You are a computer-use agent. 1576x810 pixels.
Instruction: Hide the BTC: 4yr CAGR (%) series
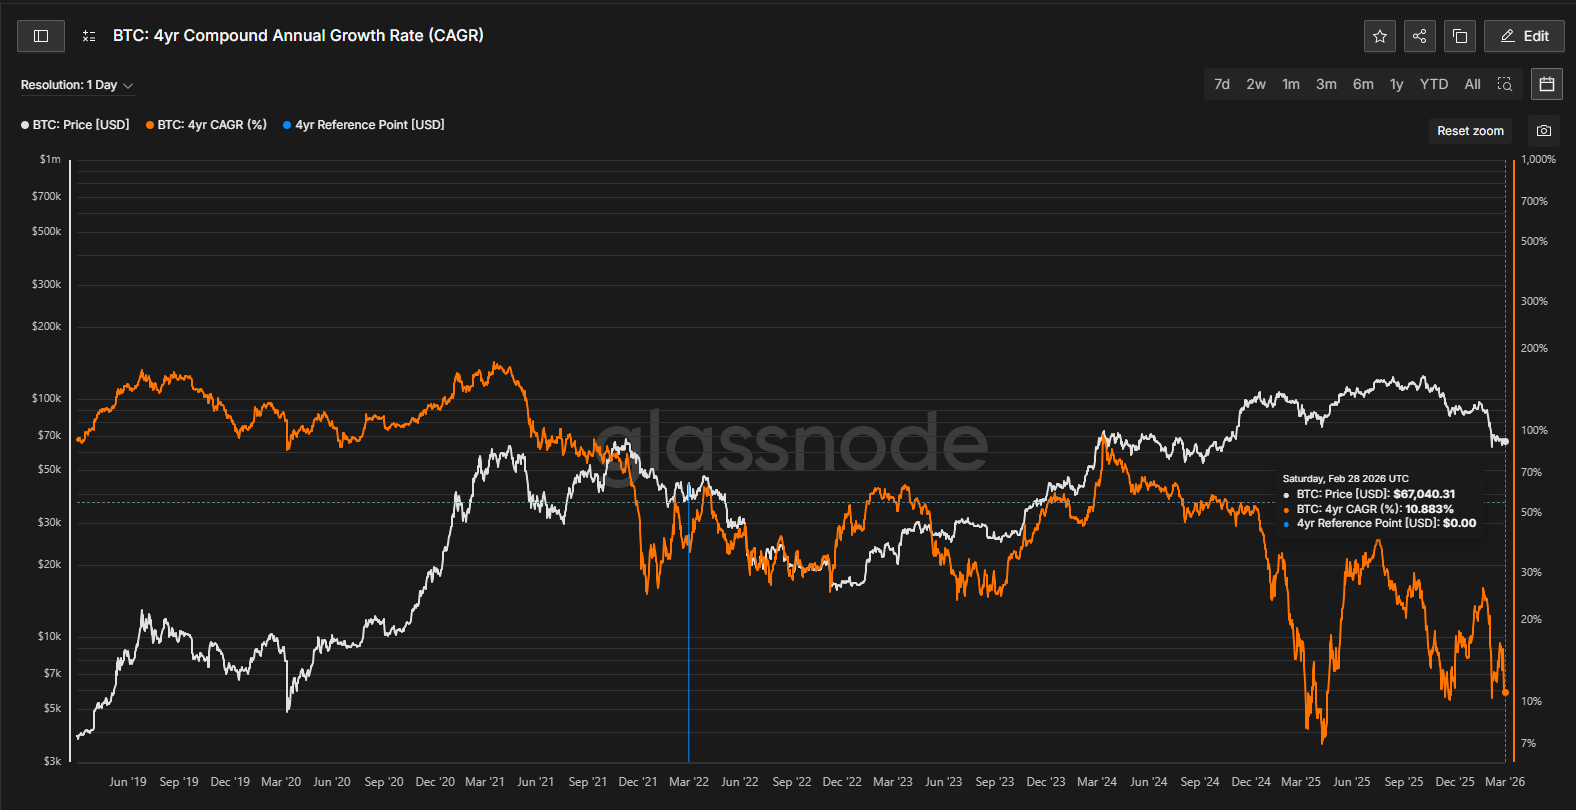pyautogui.click(x=207, y=125)
